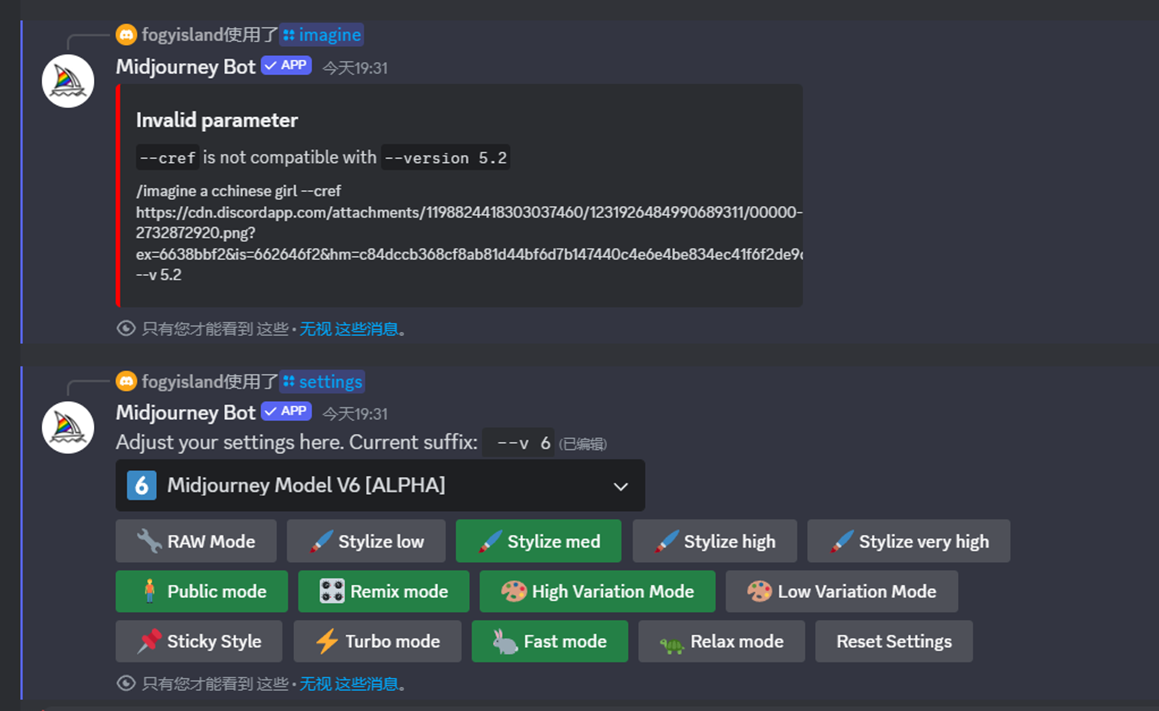Click the Midjourney Bot name on the settings message
Viewport: 1159px width, 711px height.
click(186, 412)
